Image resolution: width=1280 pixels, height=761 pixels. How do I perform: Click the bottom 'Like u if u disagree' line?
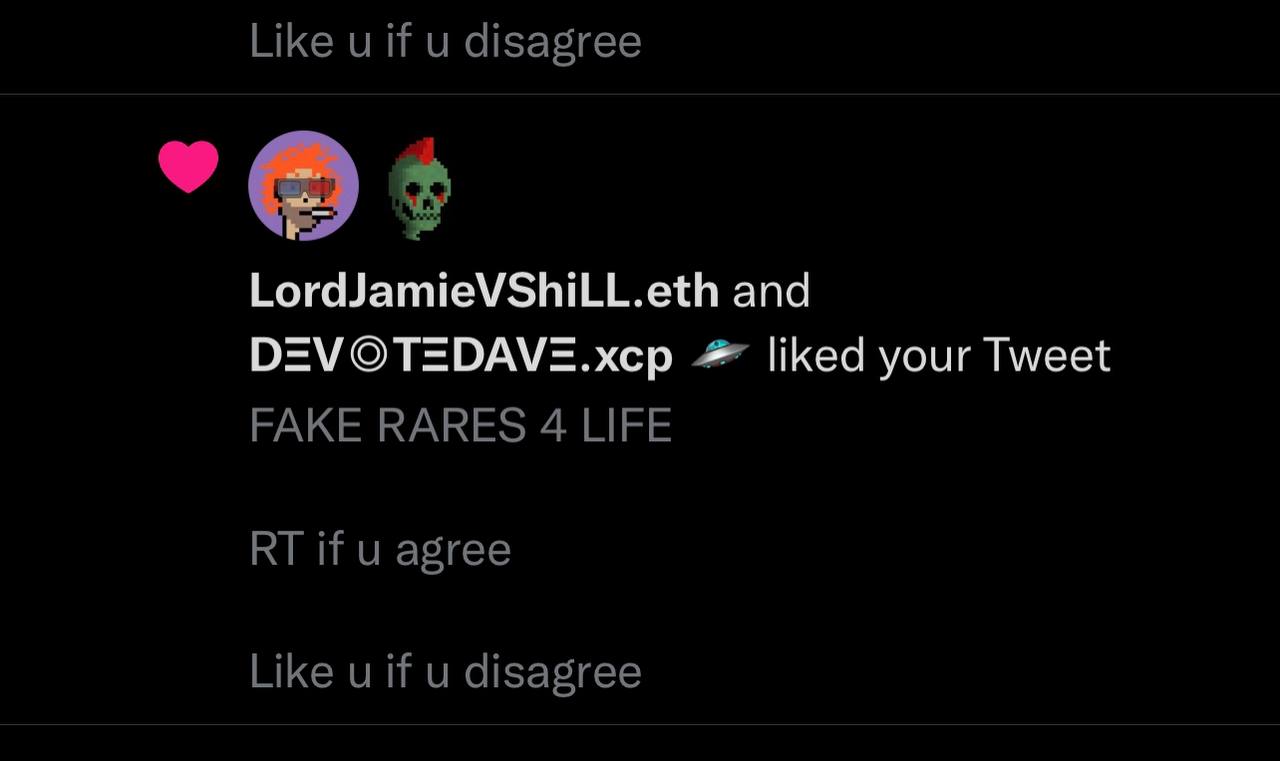(445, 671)
